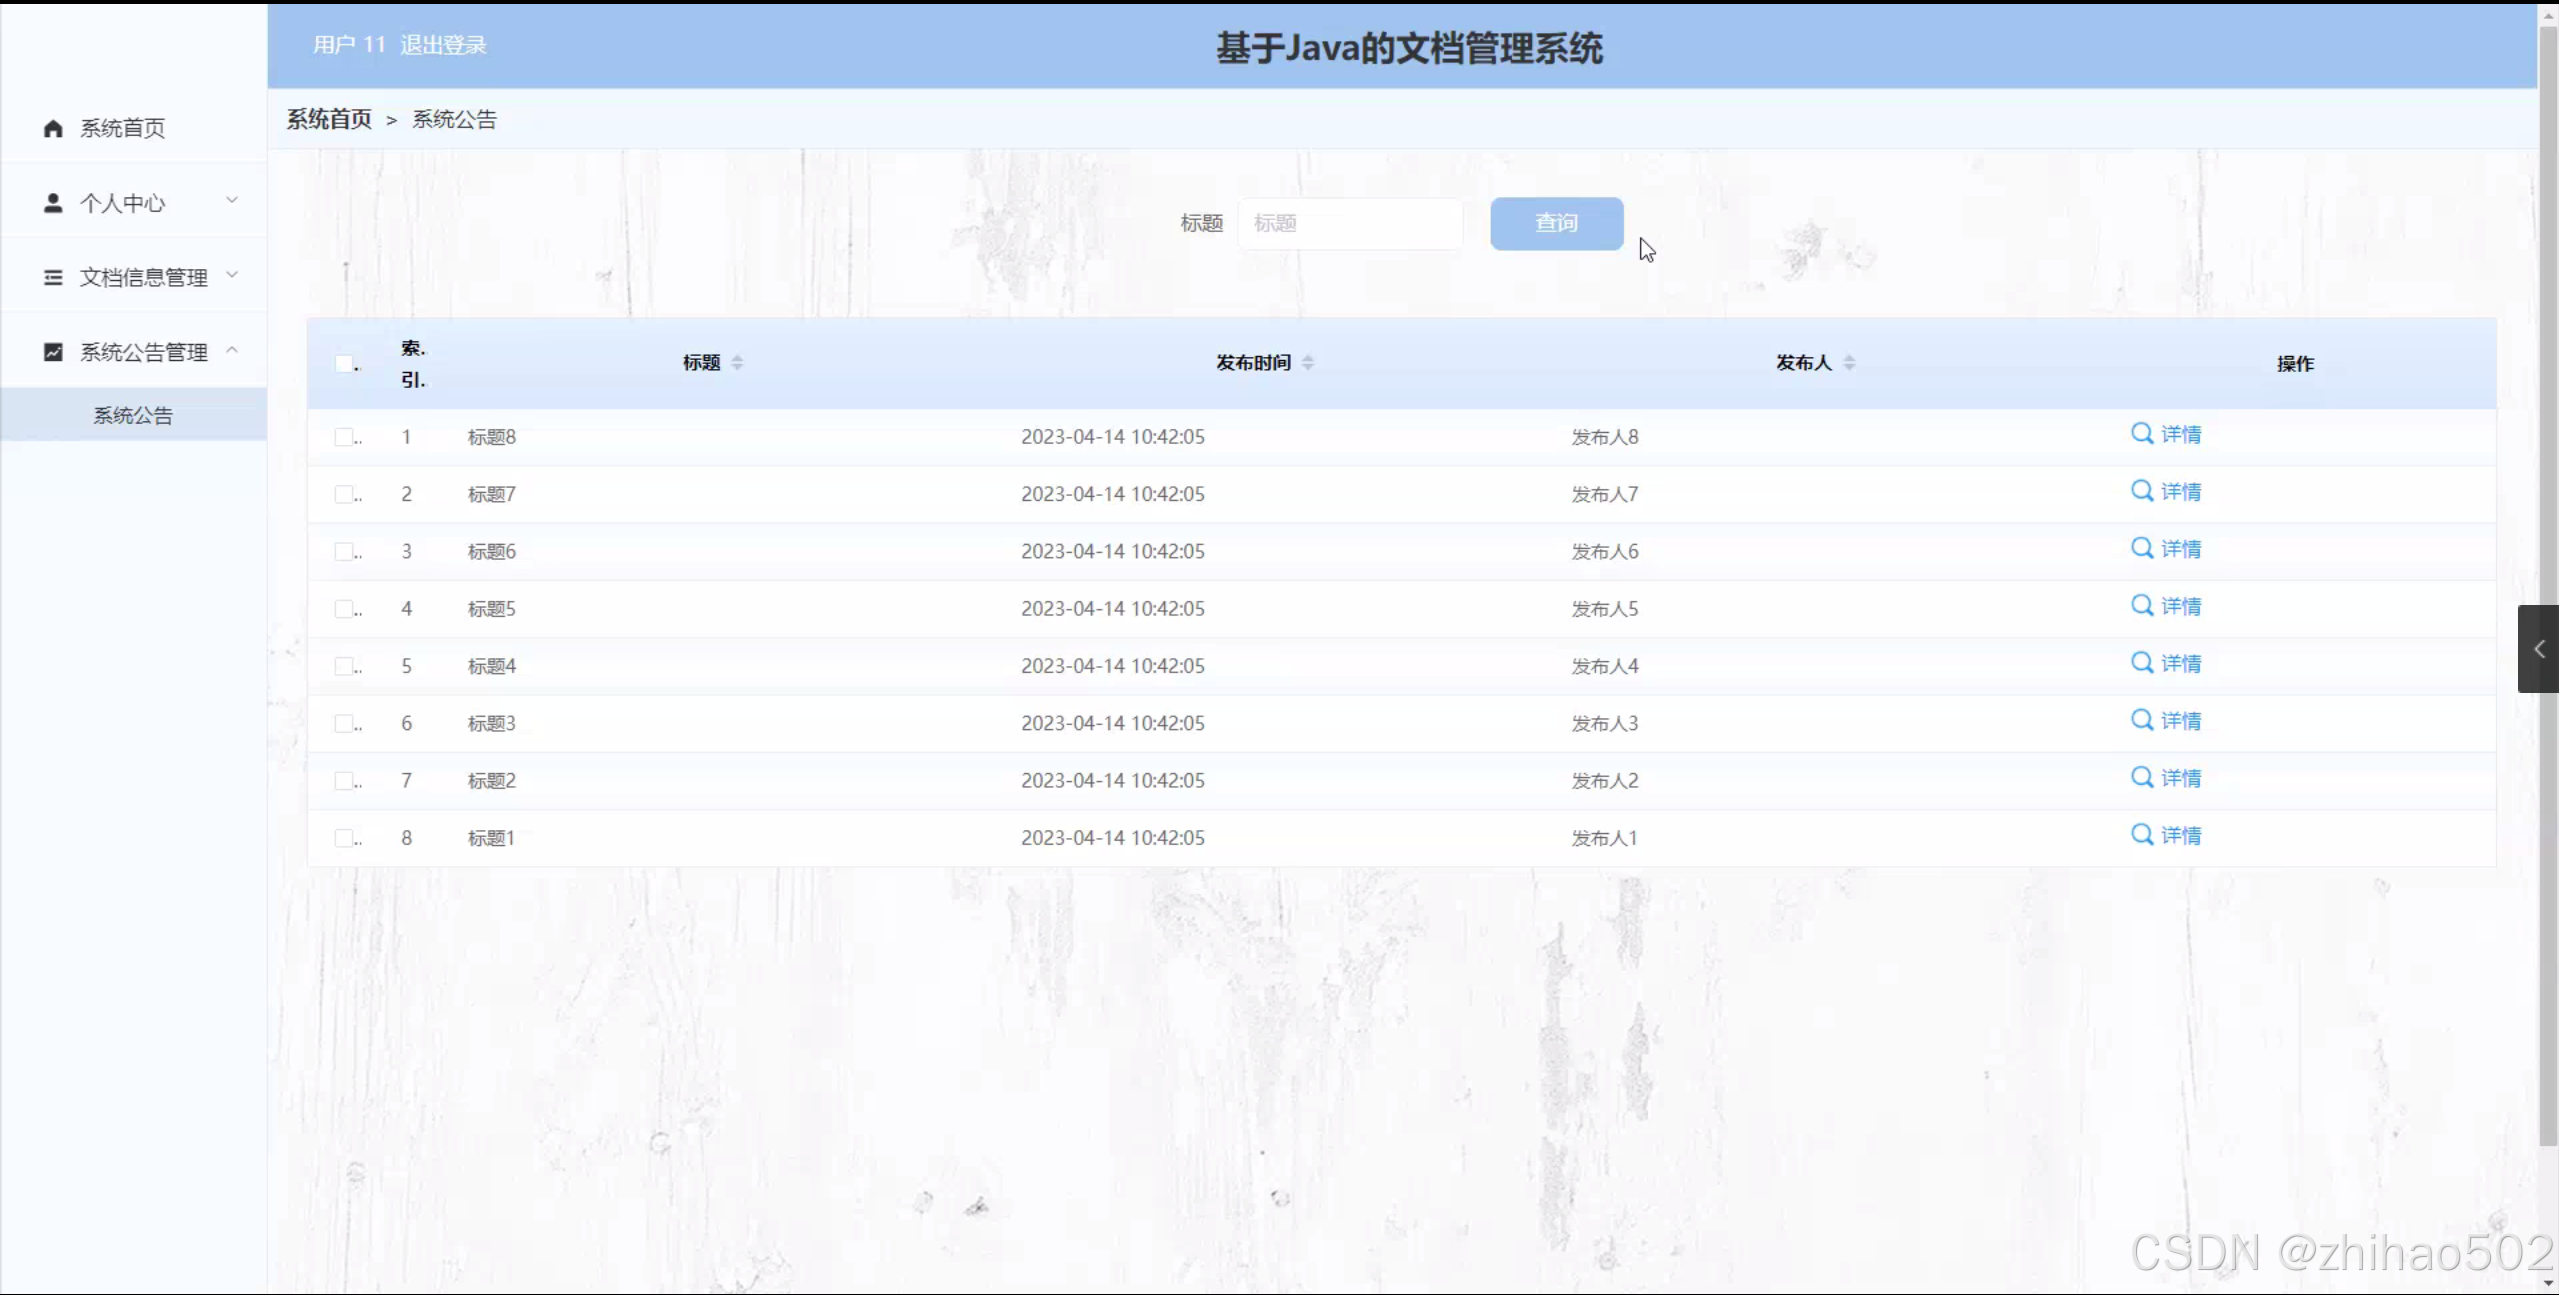This screenshot has height=1295, width=2559.
Task: Click 系统首页 in the breadcrumb
Action: (328, 118)
